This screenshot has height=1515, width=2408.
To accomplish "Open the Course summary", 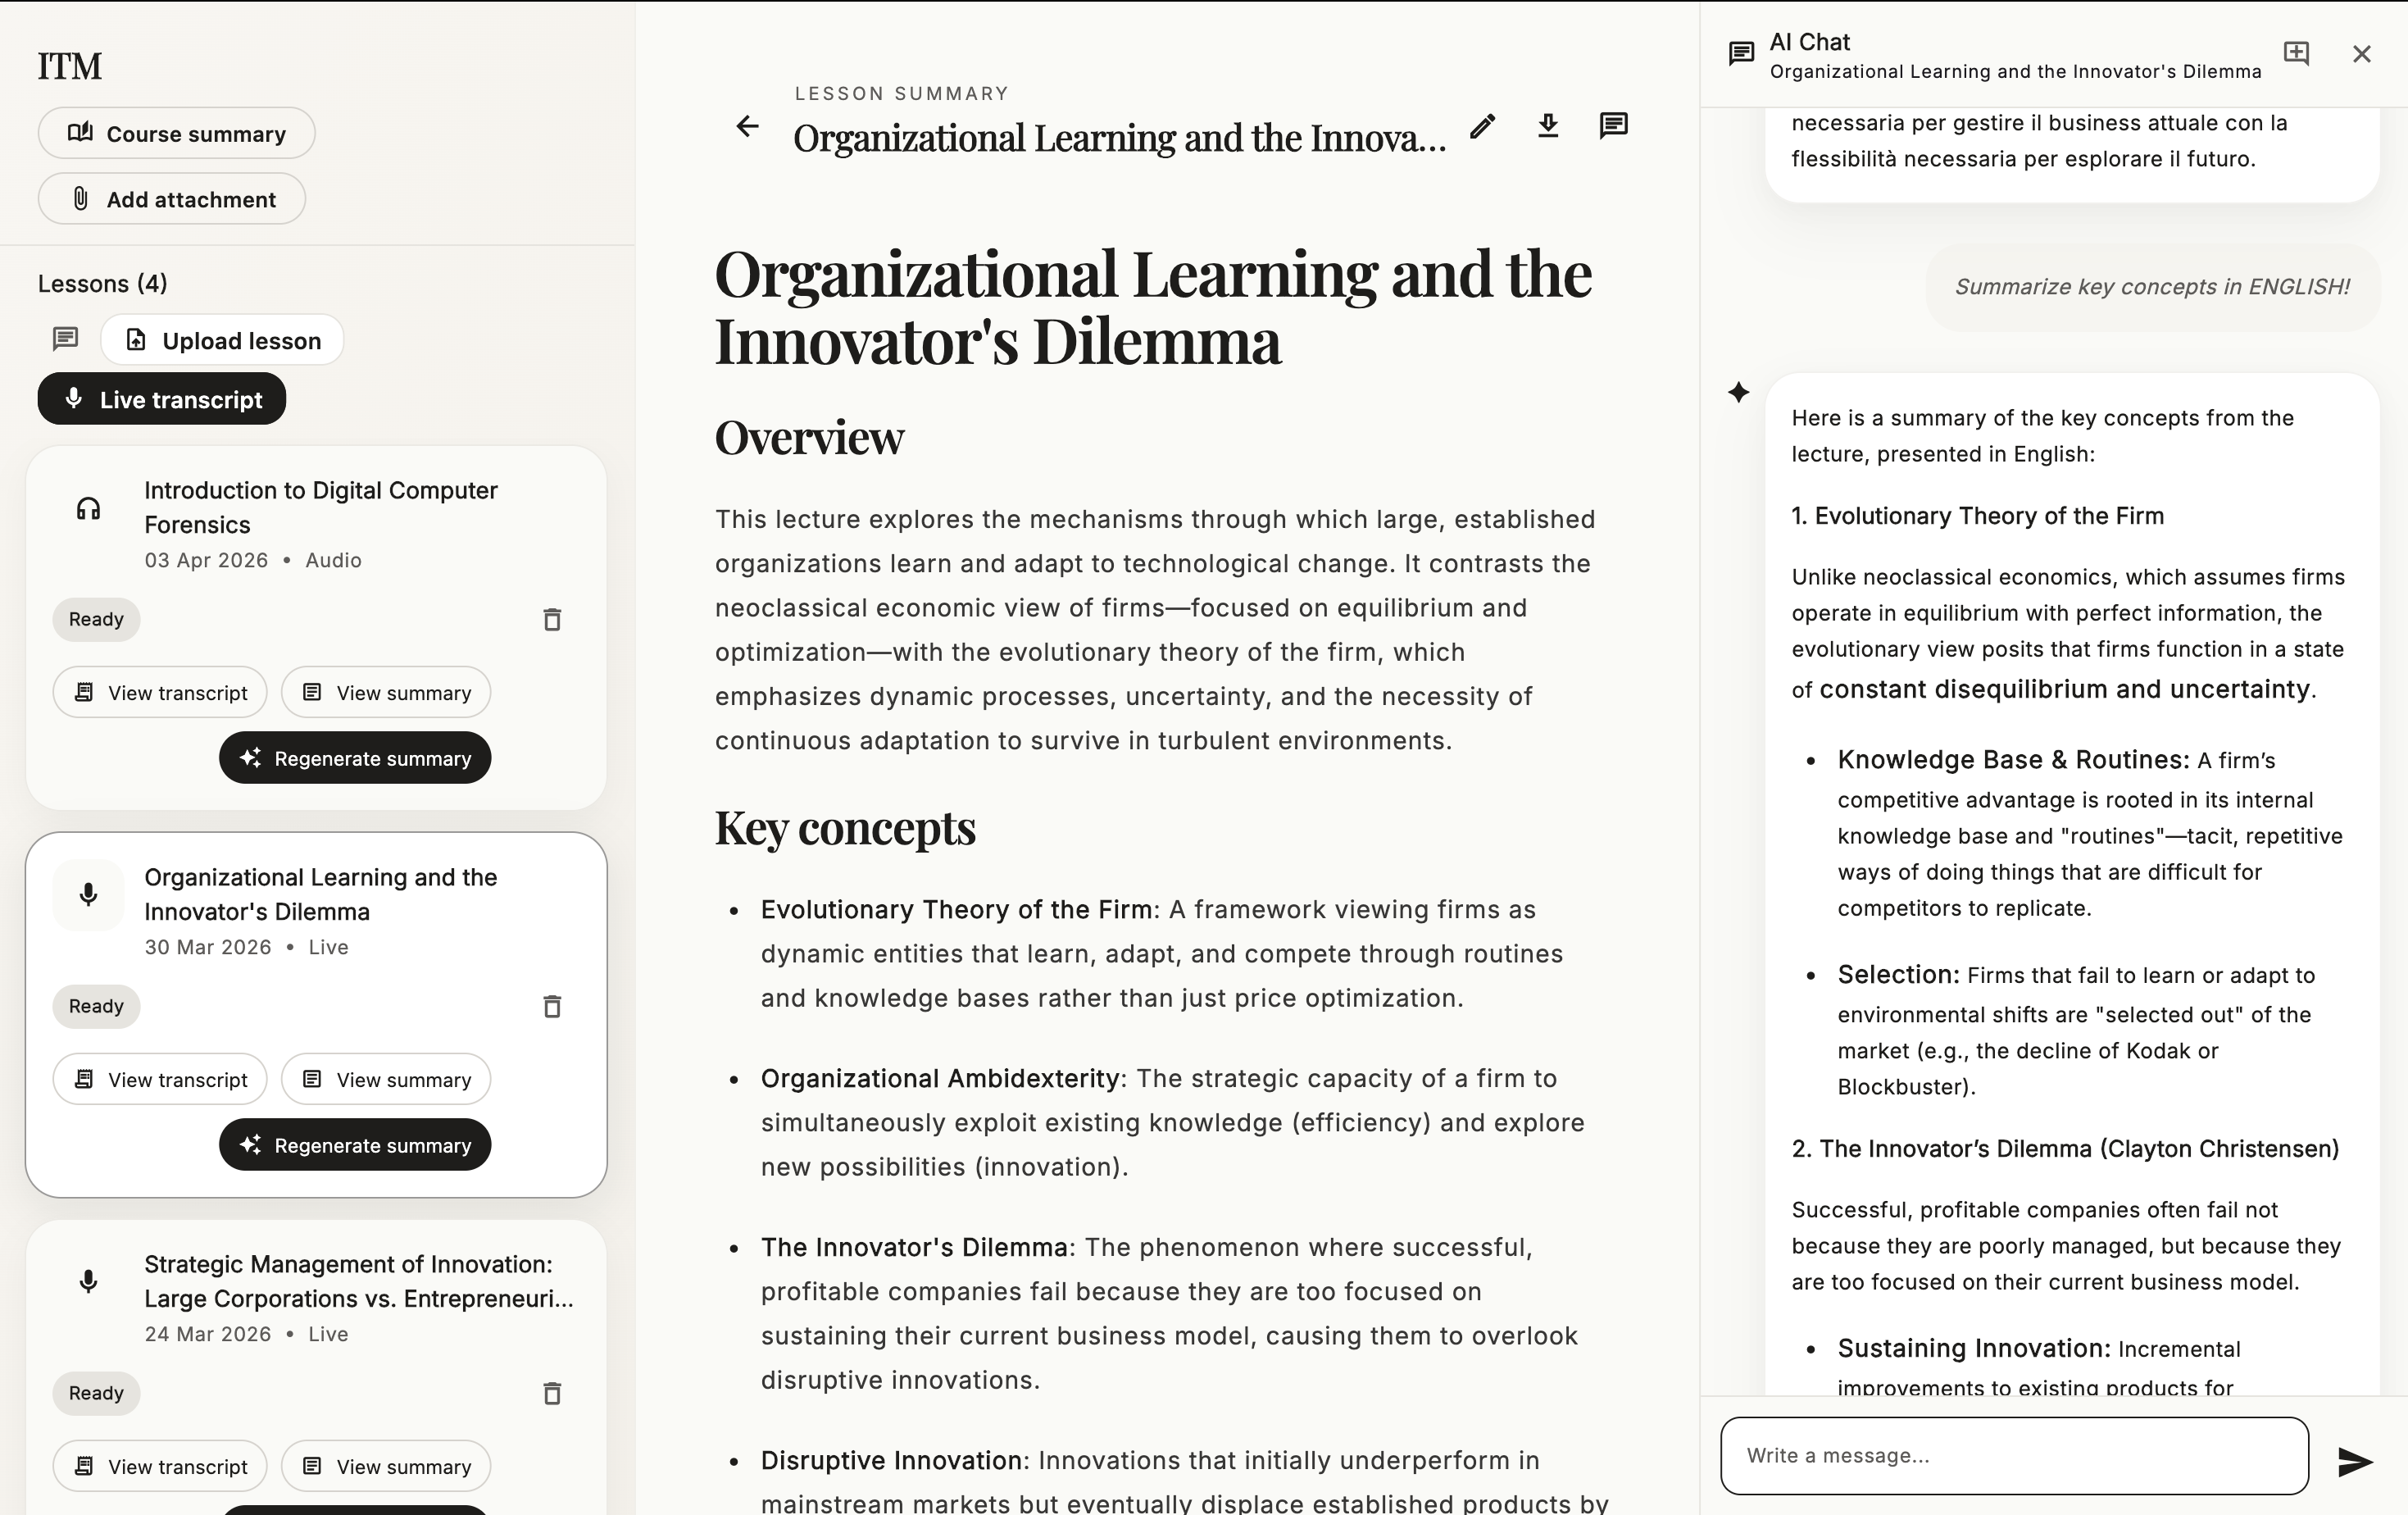I will pyautogui.click(x=176, y=133).
